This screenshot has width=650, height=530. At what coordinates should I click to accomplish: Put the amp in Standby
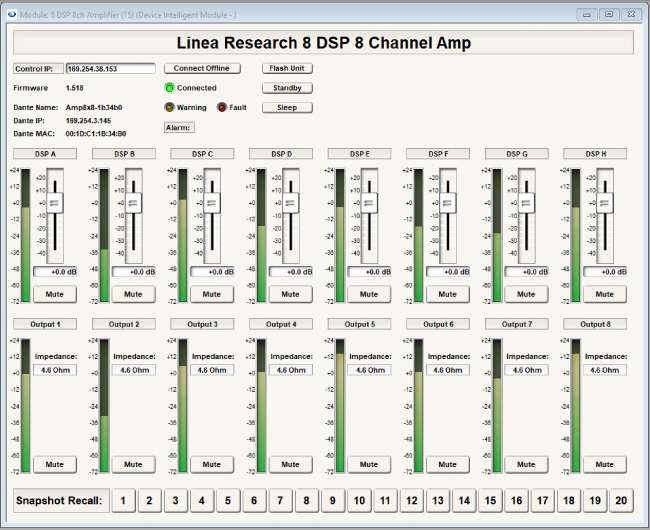click(x=287, y=88)
